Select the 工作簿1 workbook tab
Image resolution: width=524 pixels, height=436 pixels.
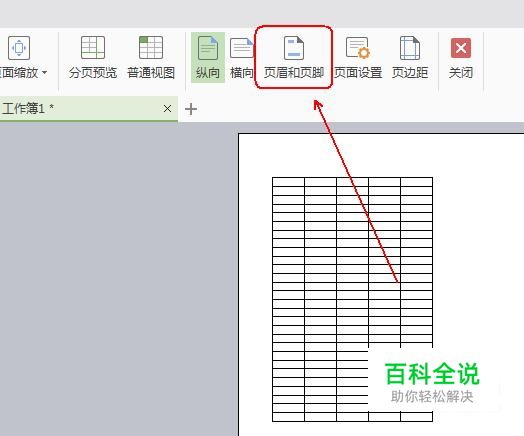coord(89,109)
